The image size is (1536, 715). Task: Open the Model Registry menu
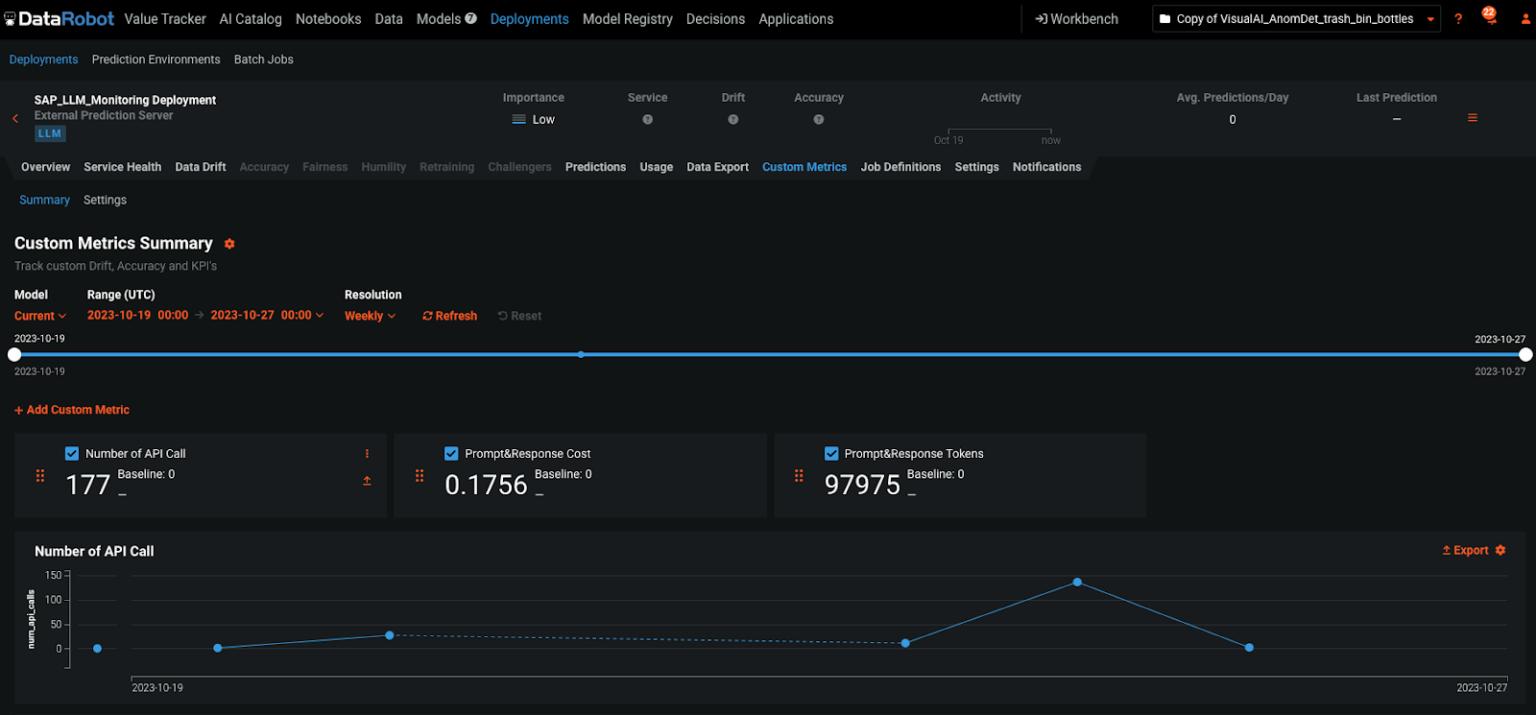point(627,18)
